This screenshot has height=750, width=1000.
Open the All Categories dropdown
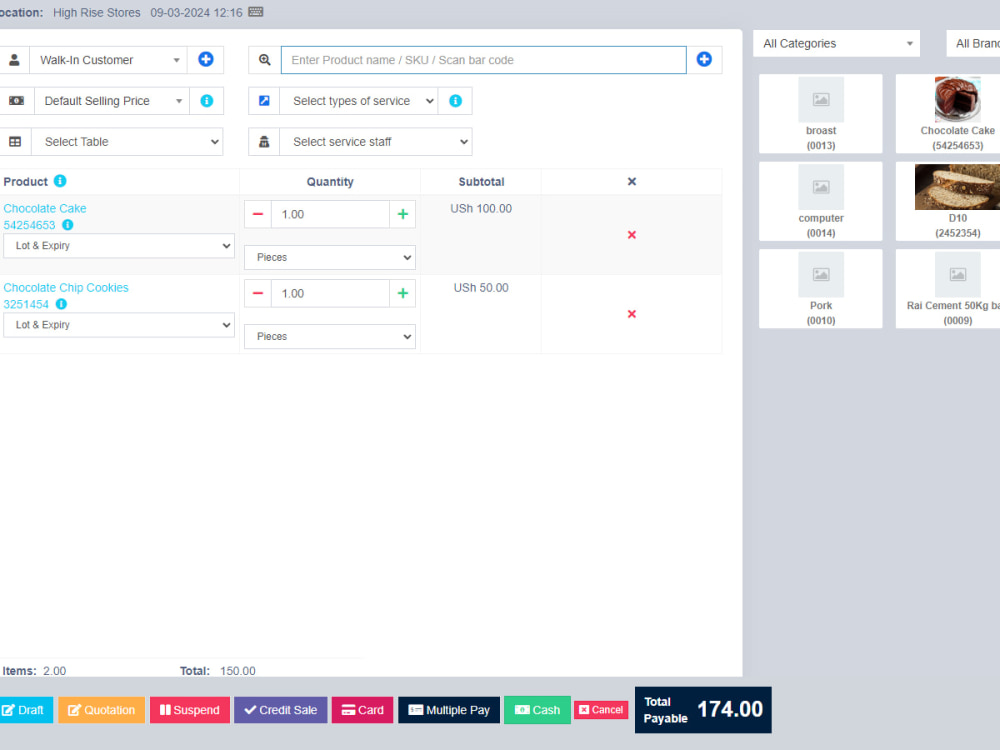tap(836, 43)
